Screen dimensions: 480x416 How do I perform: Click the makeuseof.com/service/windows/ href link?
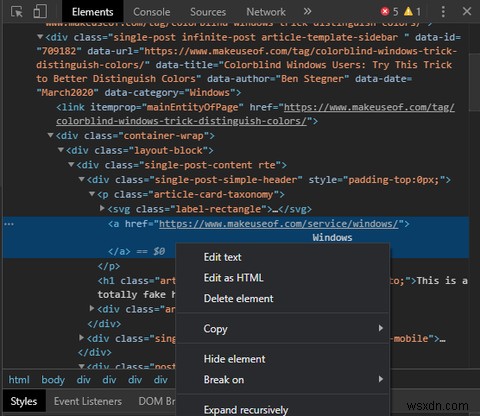[279, 224]
